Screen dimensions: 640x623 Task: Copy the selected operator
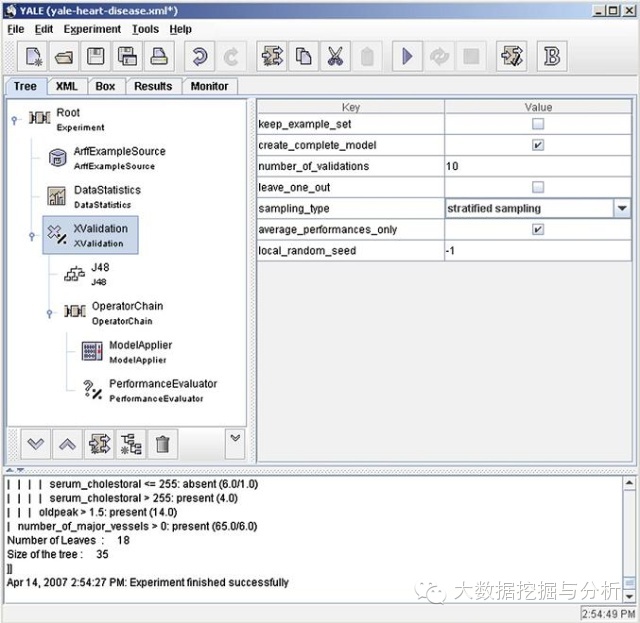(303, 56)
